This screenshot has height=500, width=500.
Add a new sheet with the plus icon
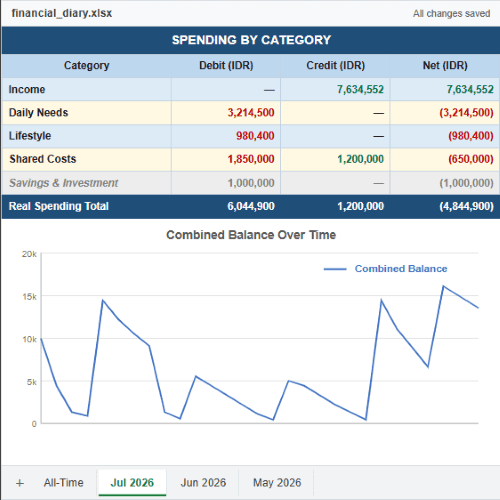tap(20, 483)
